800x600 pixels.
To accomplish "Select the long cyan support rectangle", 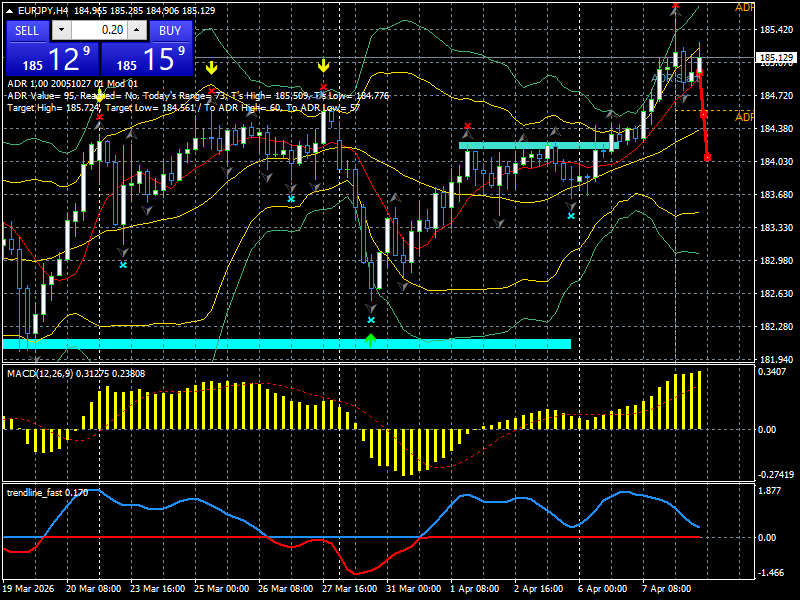I will pyautogui.click(x=287, y=344).
